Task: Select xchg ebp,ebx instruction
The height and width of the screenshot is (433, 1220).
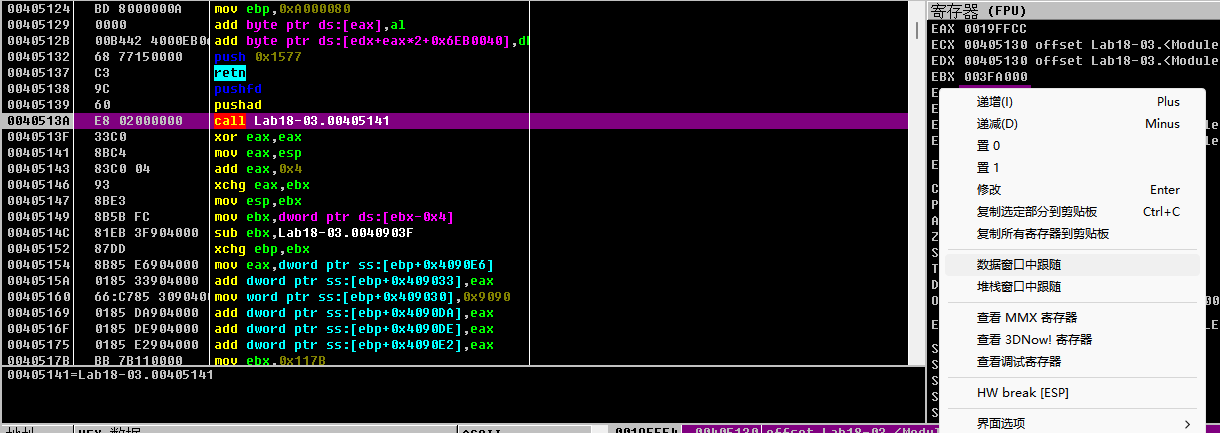Action: point(262,249)
